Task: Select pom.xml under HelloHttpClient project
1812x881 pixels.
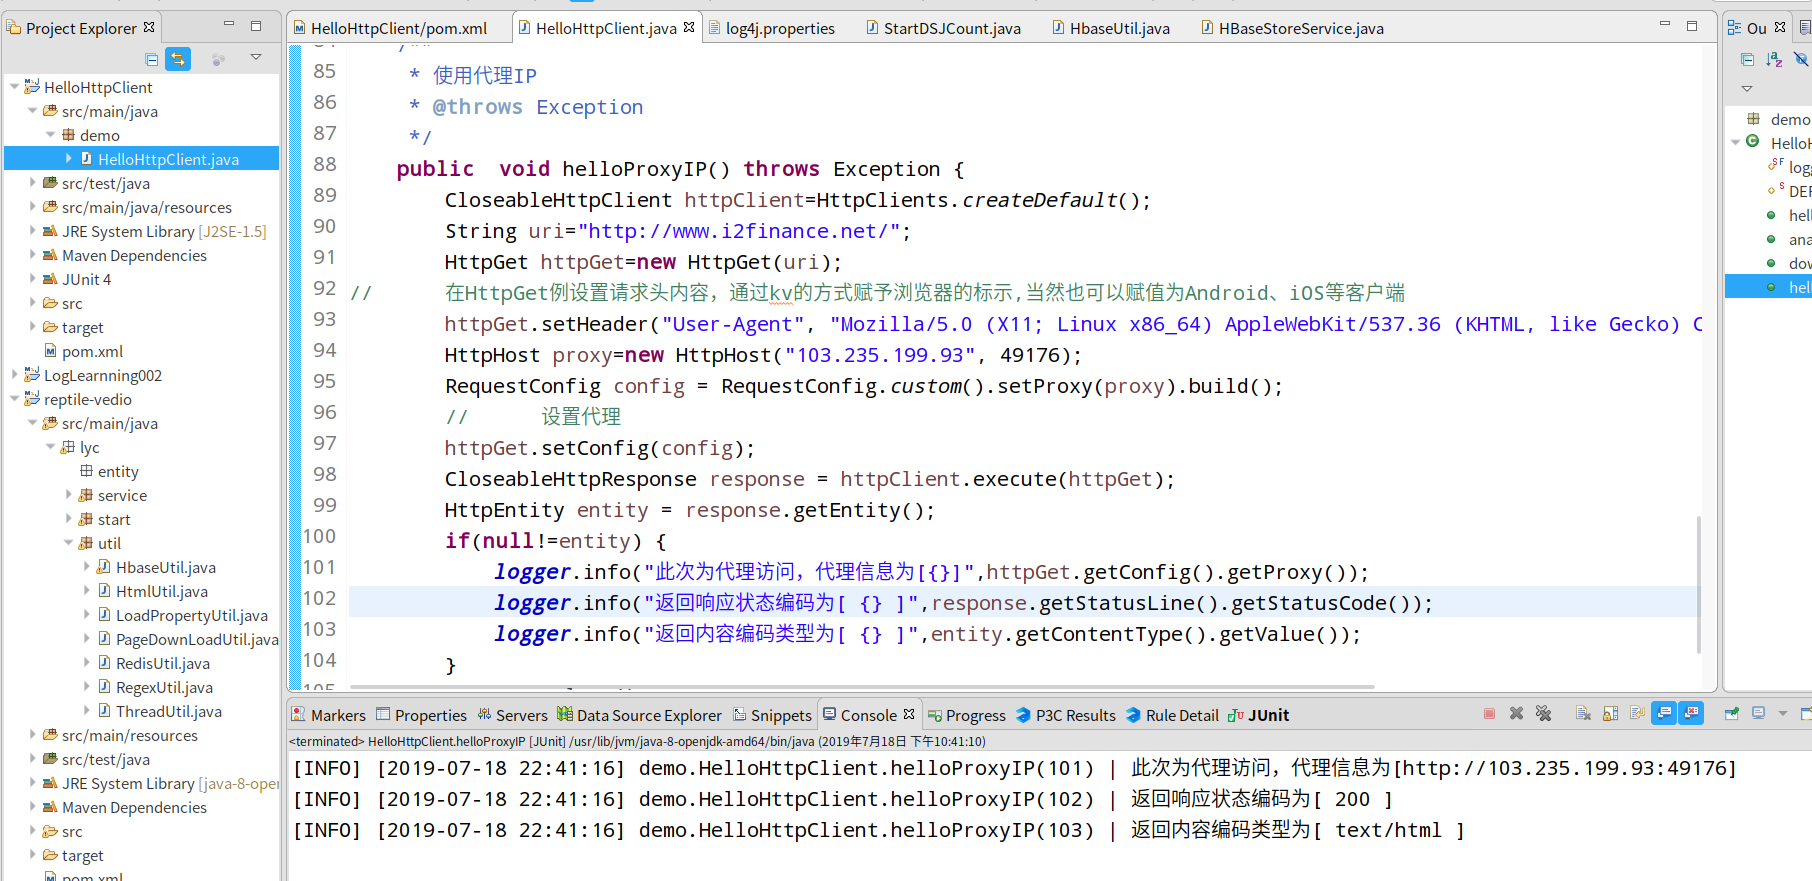Action: click(92, 351)
